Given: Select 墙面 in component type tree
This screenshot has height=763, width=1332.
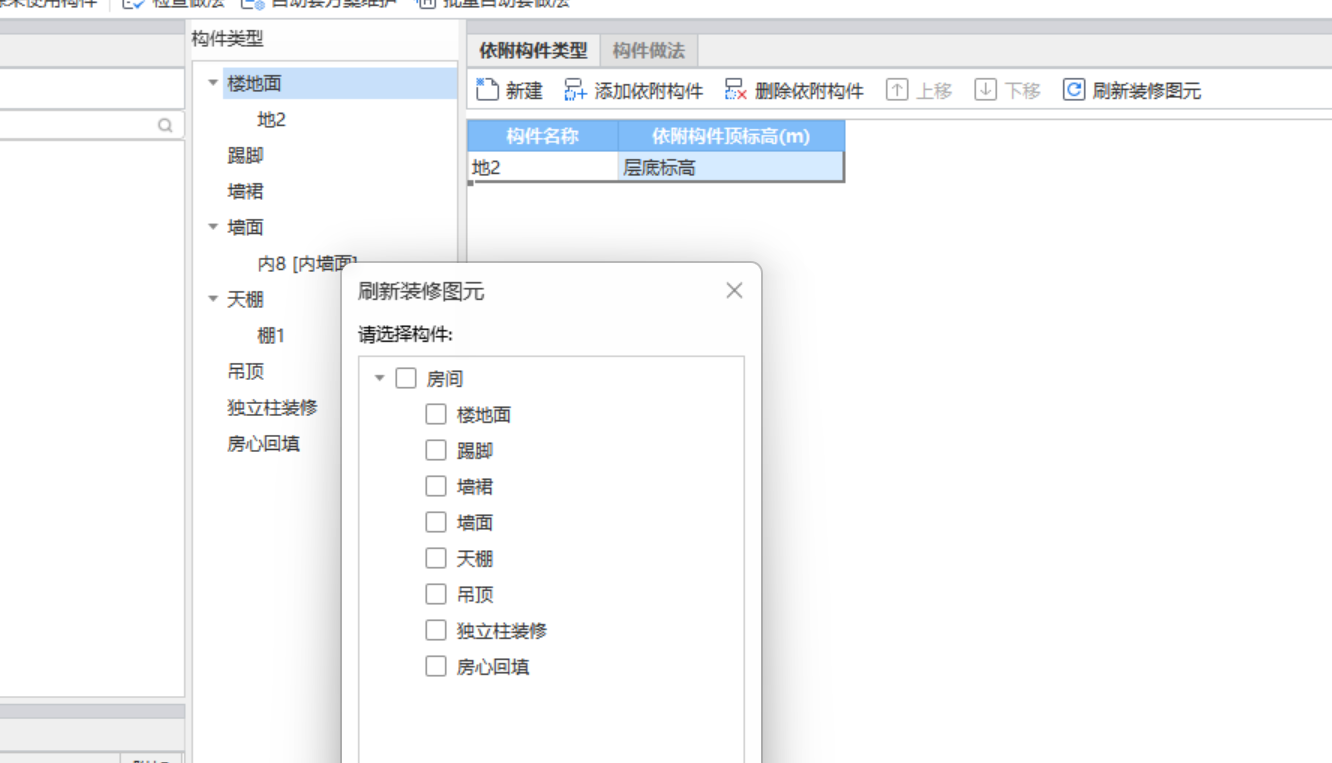Looking at the screenshot, I should click(x=245, y=227).
